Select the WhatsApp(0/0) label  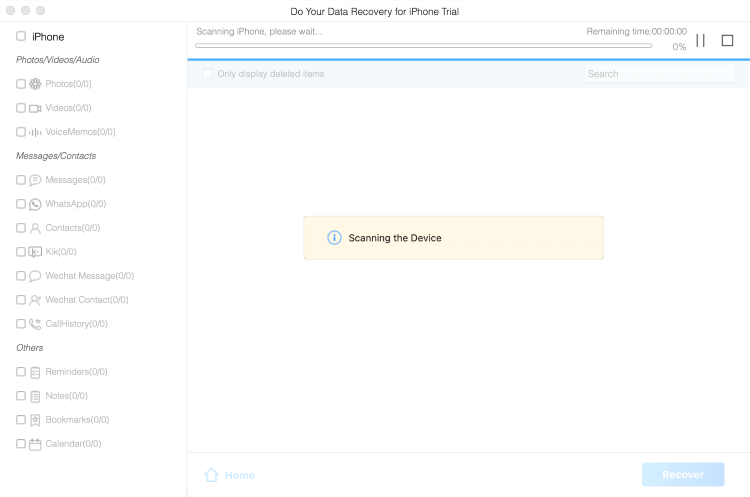[76, 204]
